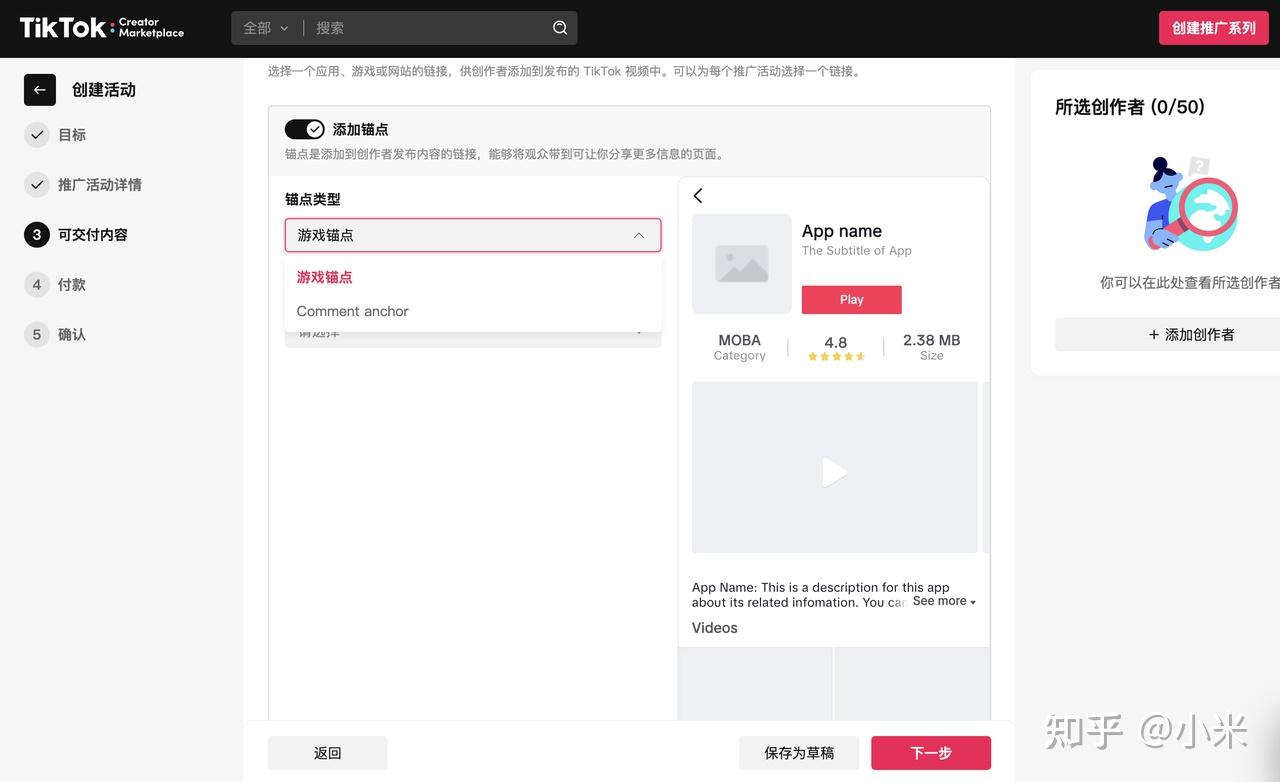Click the App name placeholder image icon
The height and width of the screenshot is (782, 1280).
(741, 263)
